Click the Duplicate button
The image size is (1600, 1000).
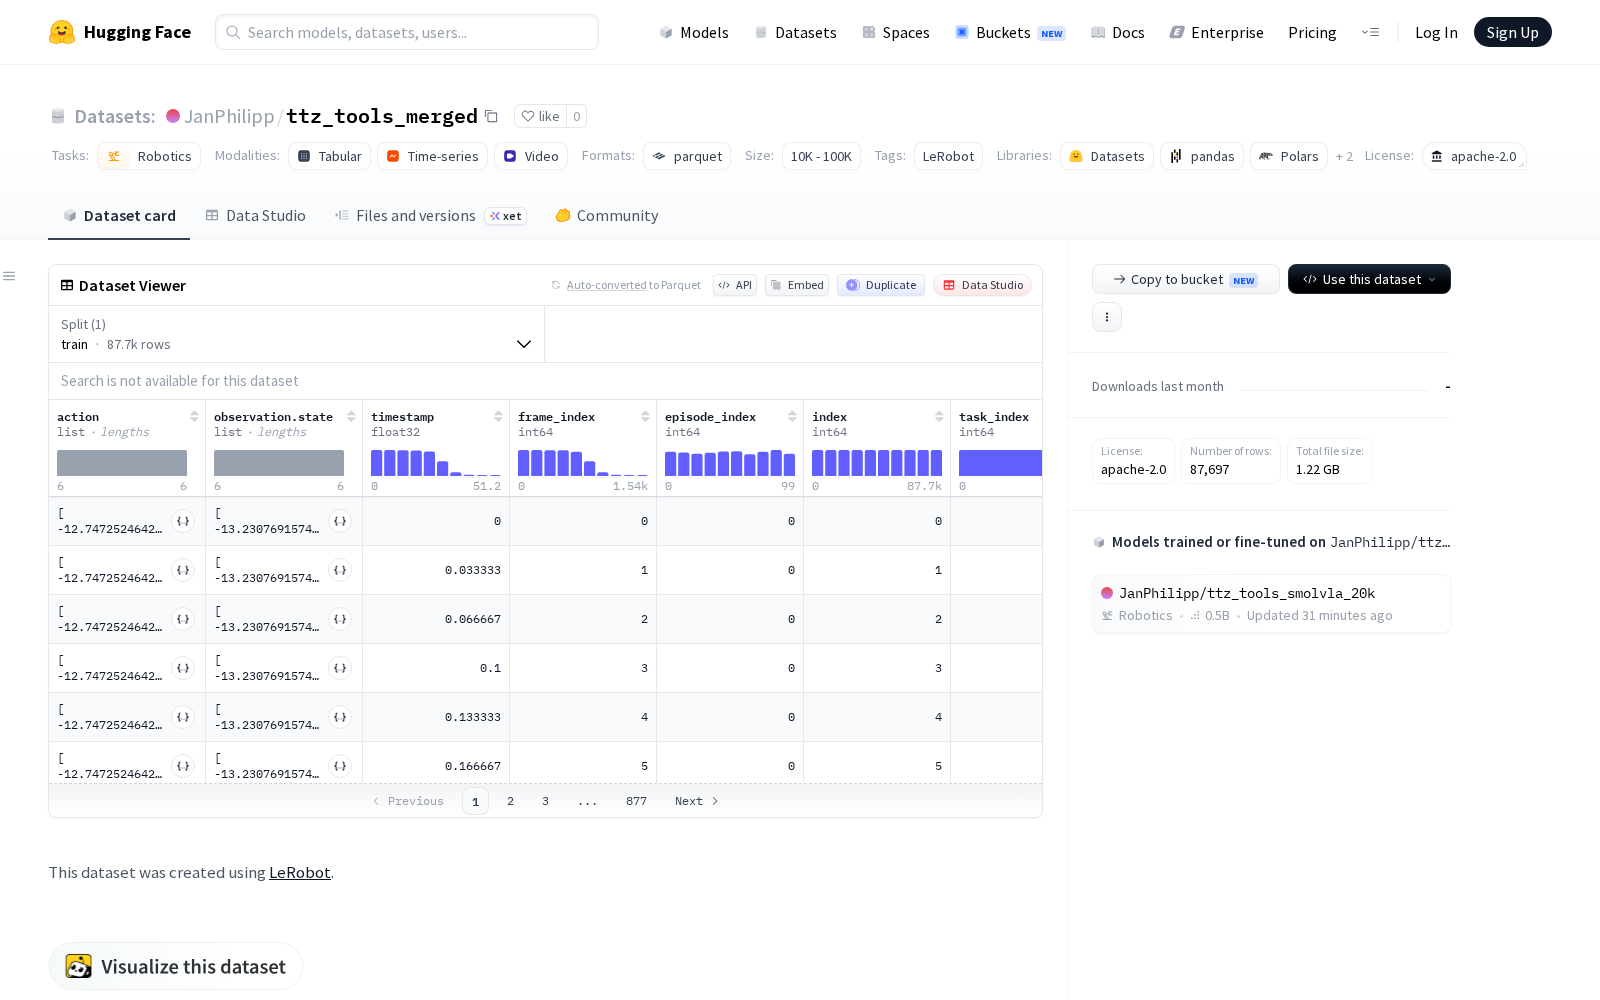coord(881,285)
